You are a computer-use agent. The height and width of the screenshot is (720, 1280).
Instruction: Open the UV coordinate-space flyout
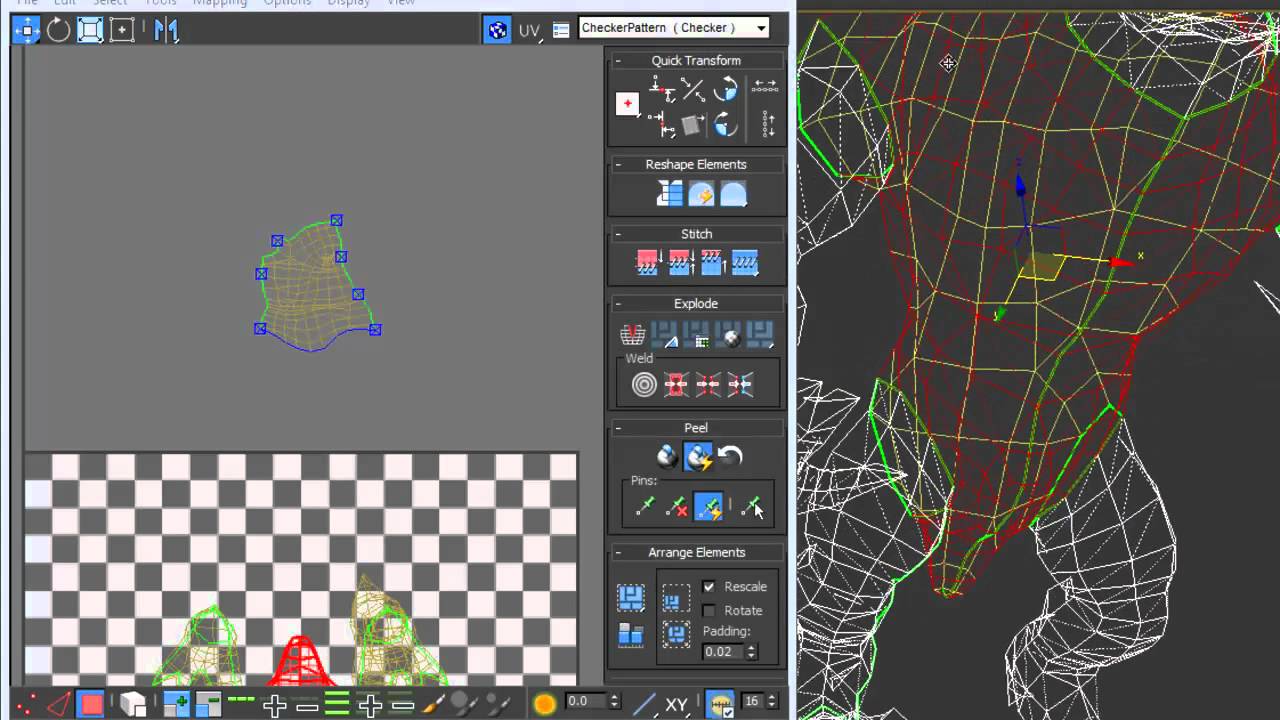click(x=529, y=30)
